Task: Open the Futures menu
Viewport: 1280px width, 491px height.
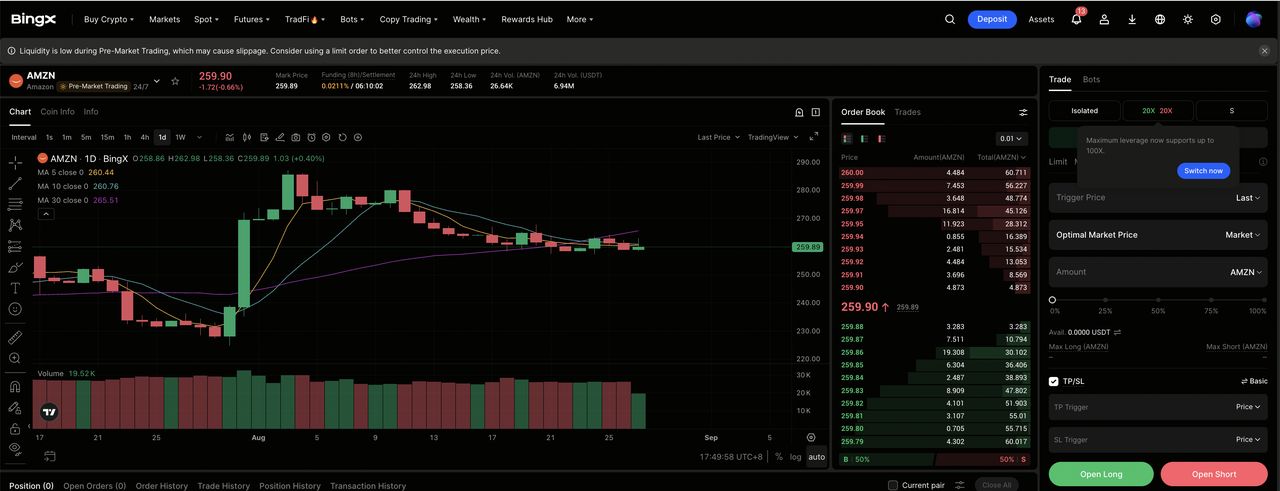Action: tap(250, 19)
